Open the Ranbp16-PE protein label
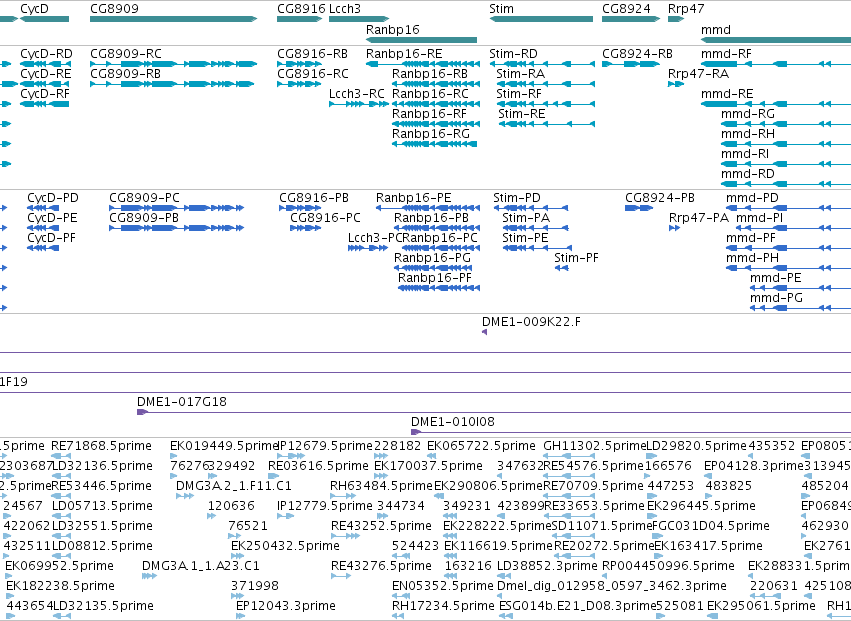The image size is (851, 621). [x=414, y=198]
